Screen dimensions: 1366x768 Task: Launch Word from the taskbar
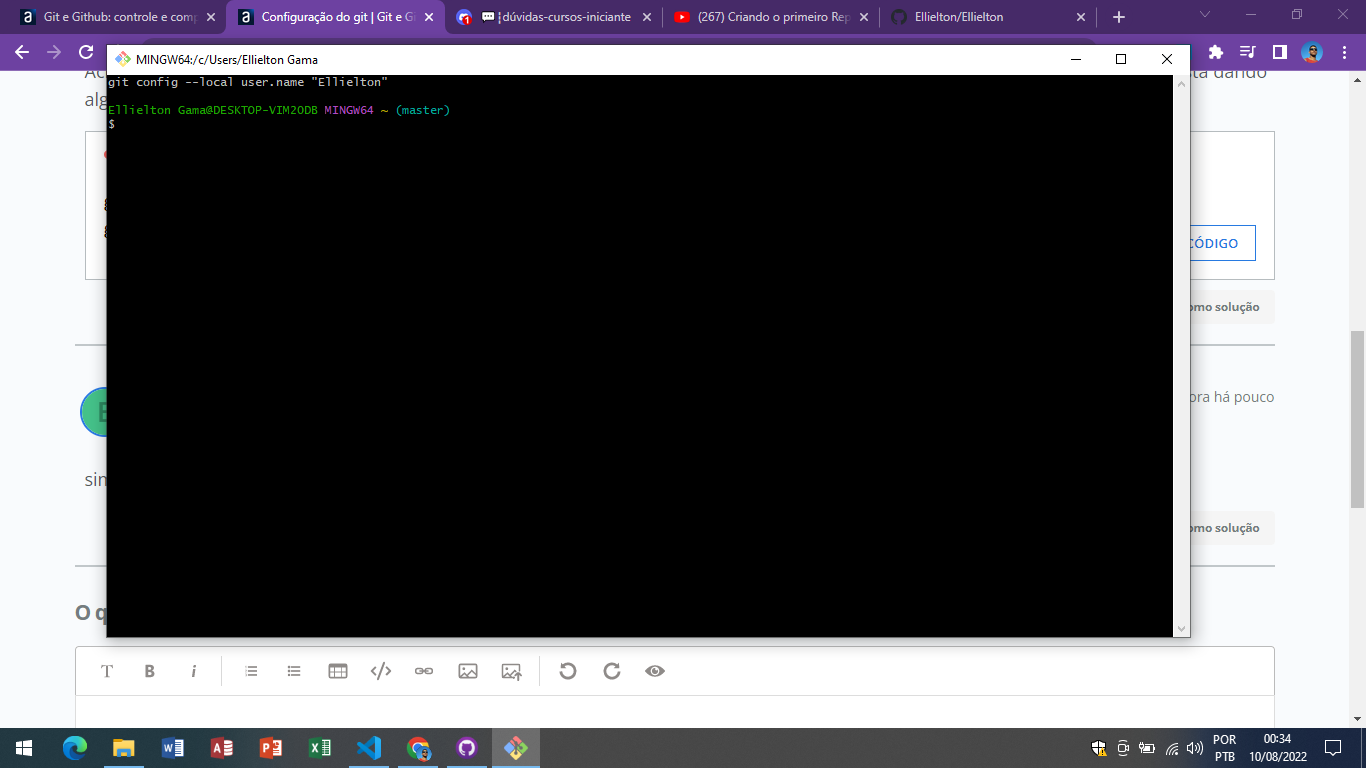click(173, 748)
